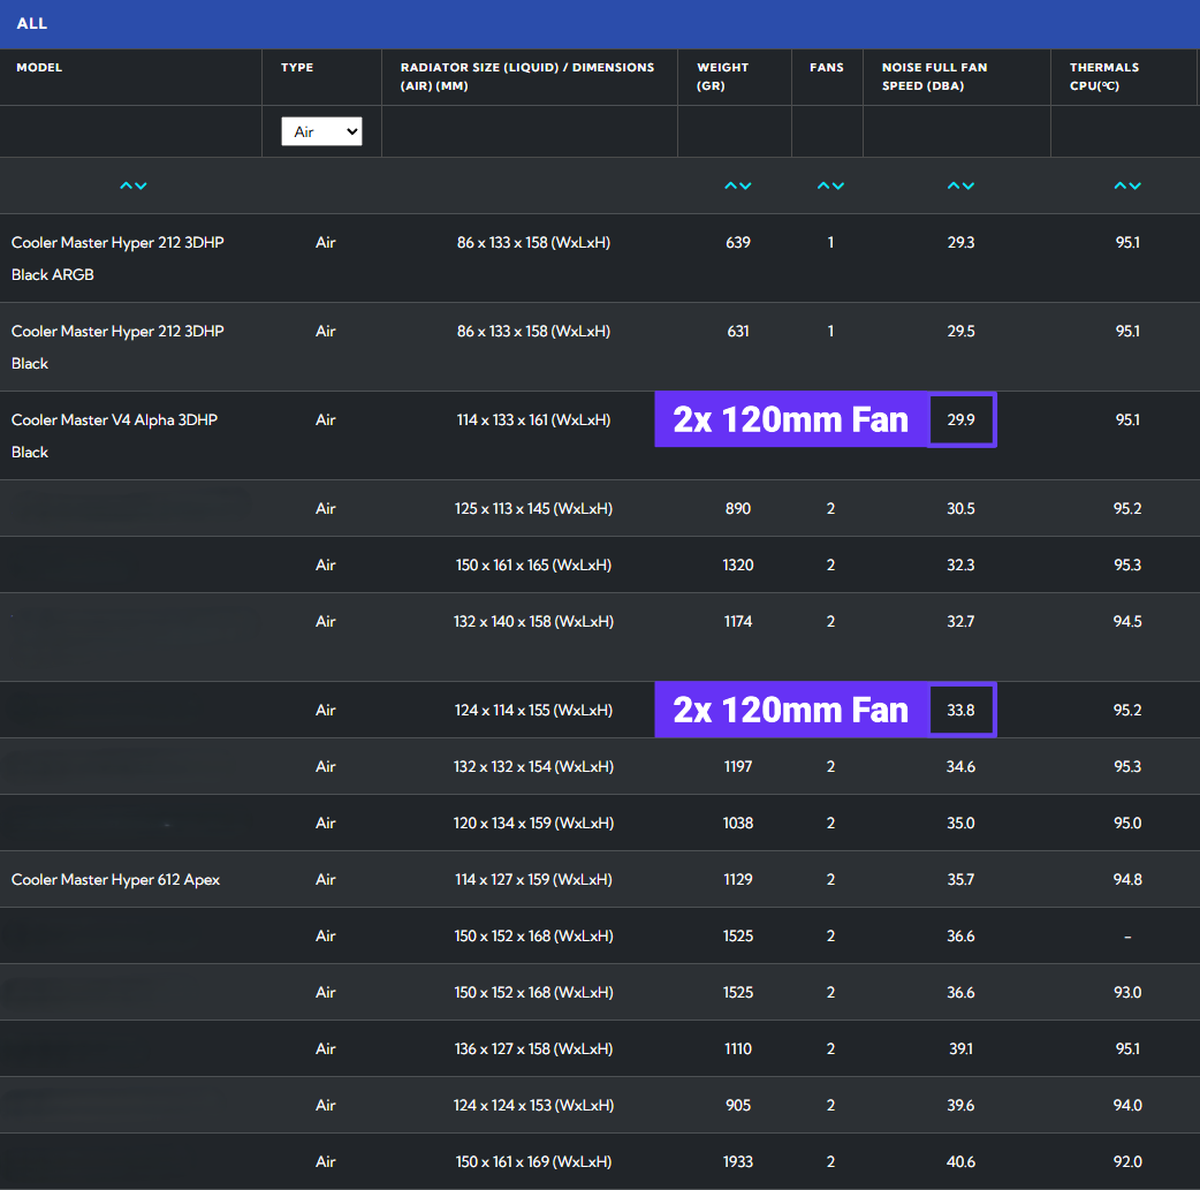Click the MODEL column header

coord(39,67)
